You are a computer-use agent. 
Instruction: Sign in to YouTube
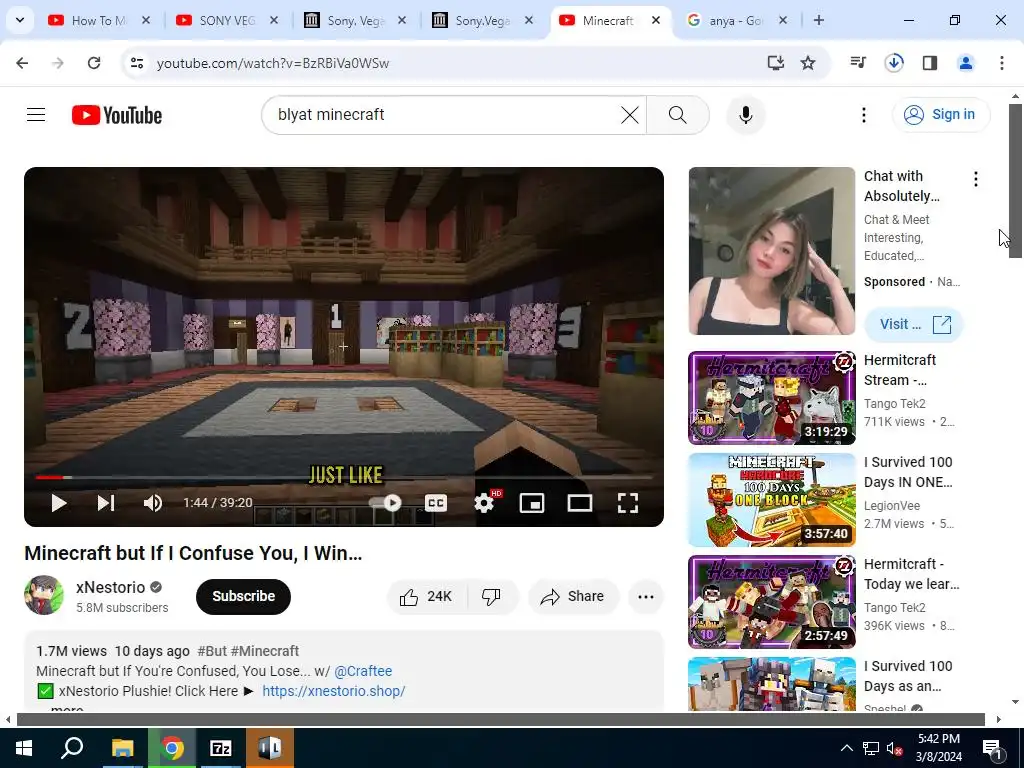click(941, 114)
